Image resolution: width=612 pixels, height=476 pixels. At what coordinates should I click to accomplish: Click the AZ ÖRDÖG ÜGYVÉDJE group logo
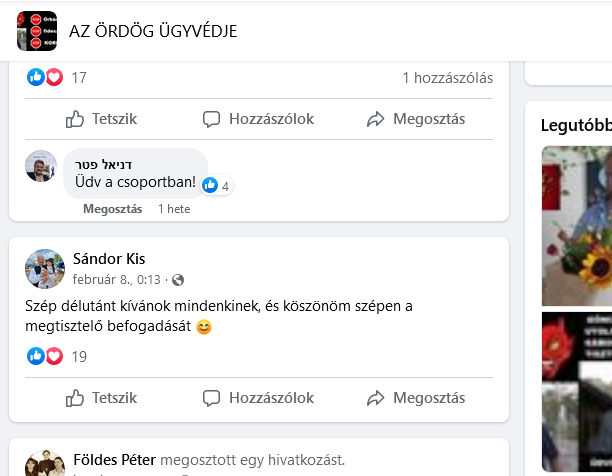point(37,31)
